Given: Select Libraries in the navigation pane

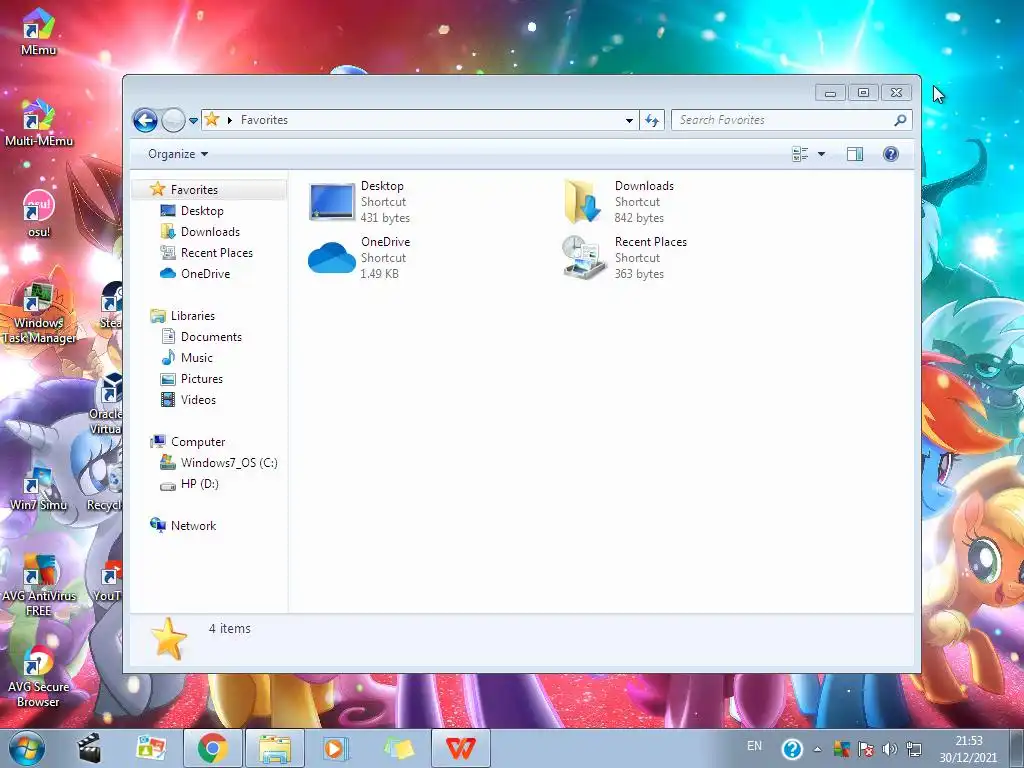Looking at the screenshot, I should 193,315.
